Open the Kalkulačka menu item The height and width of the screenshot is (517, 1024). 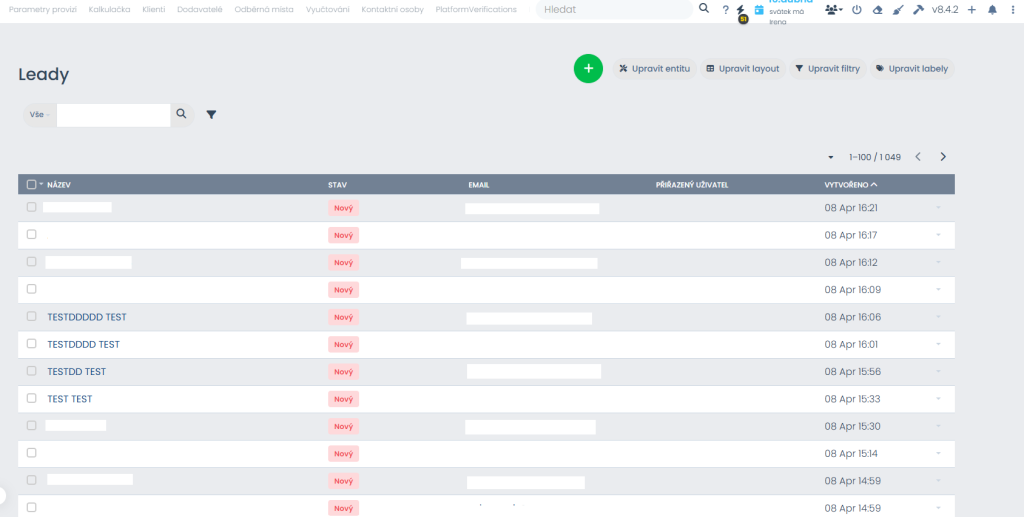(x=109, y=9)
